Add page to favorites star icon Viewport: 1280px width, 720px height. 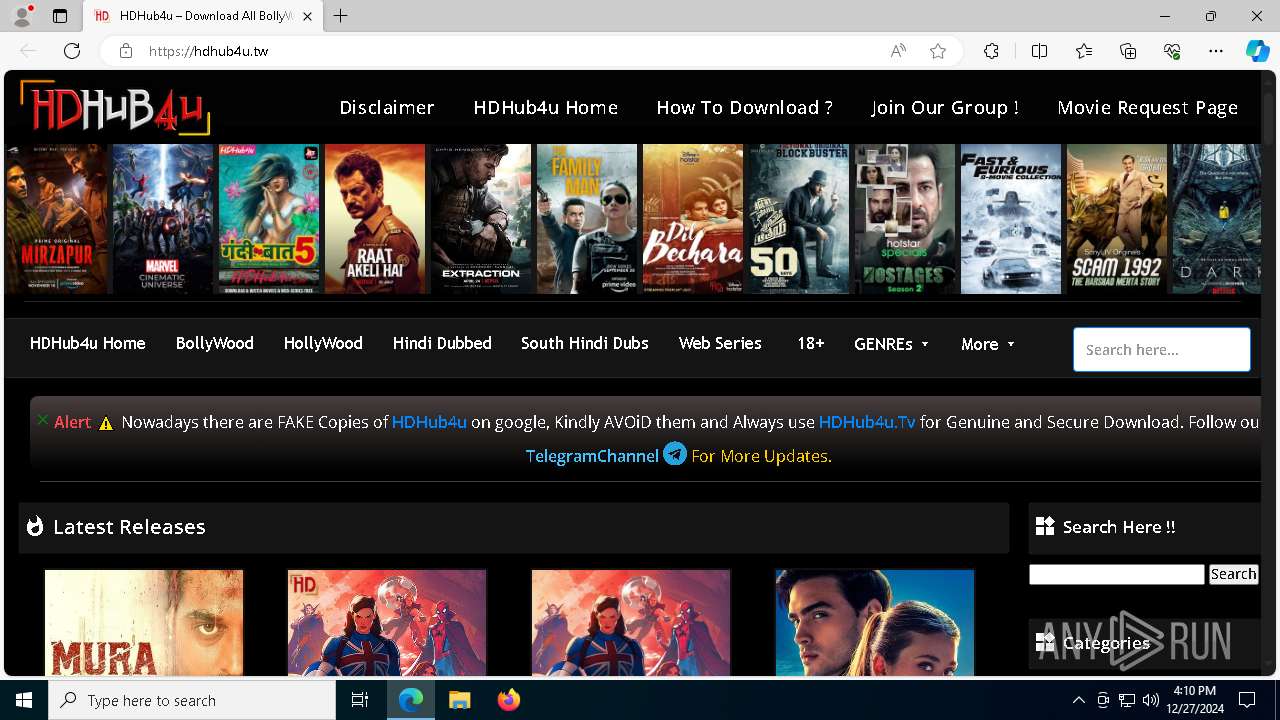(x=938, y=51)
